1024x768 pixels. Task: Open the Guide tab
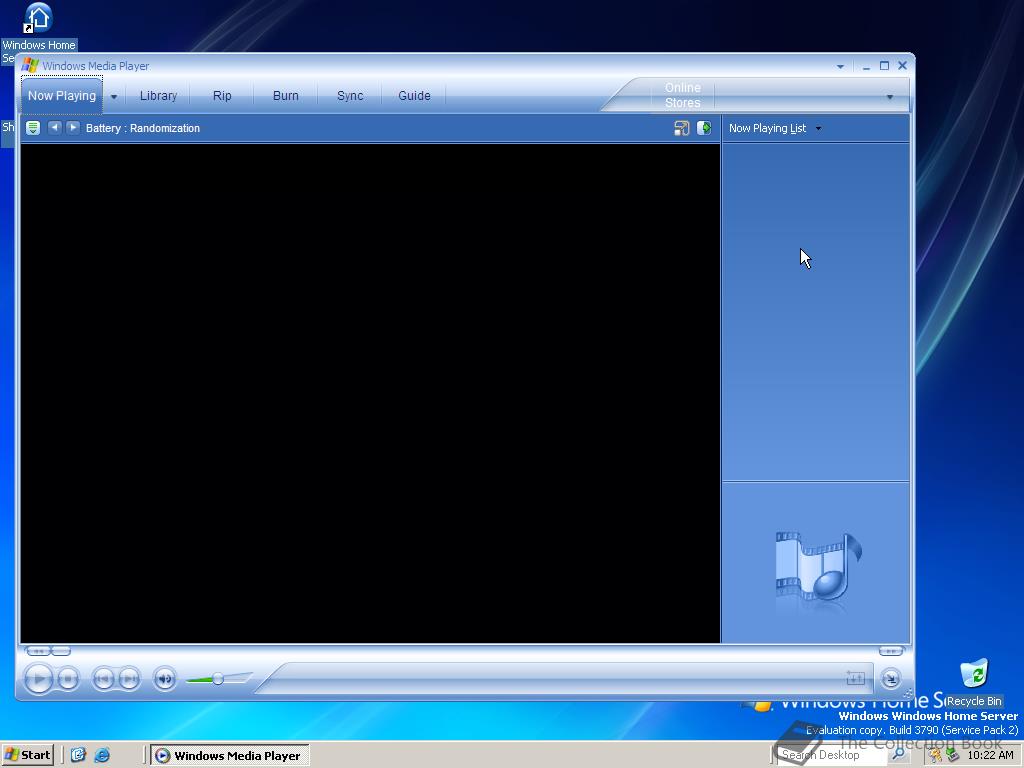414,95
